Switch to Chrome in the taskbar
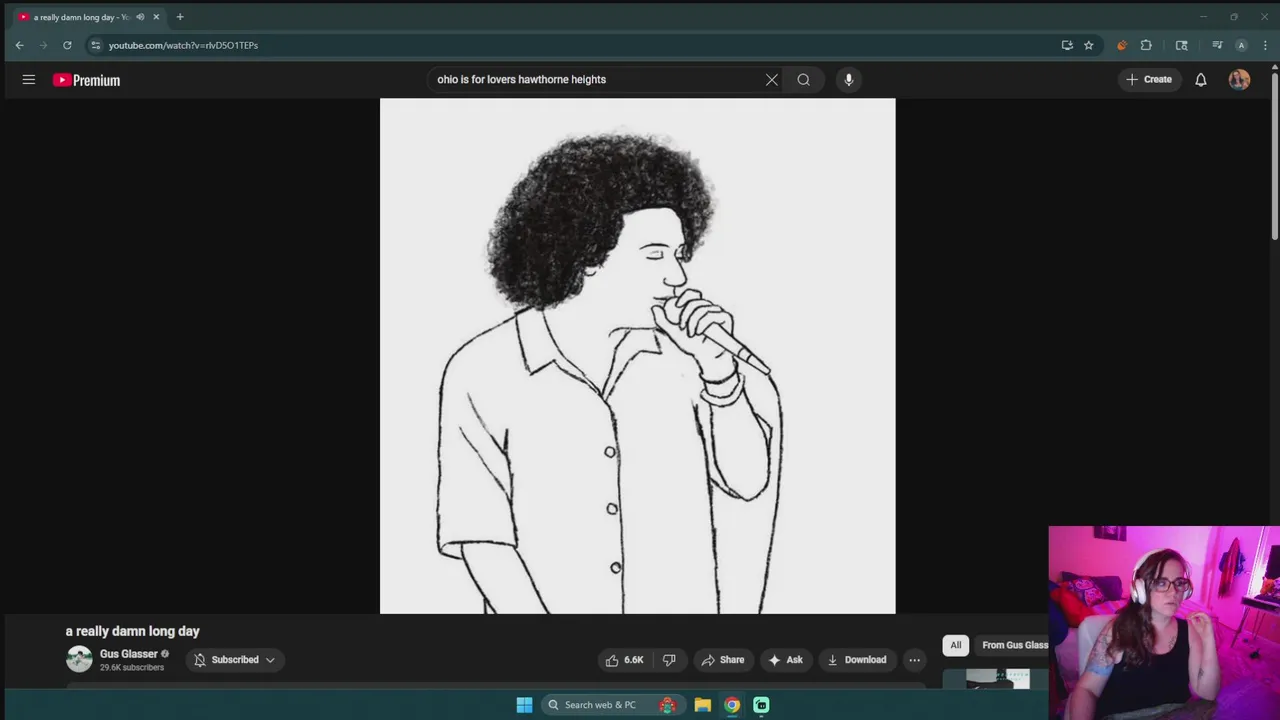 (x=732, y=705)
